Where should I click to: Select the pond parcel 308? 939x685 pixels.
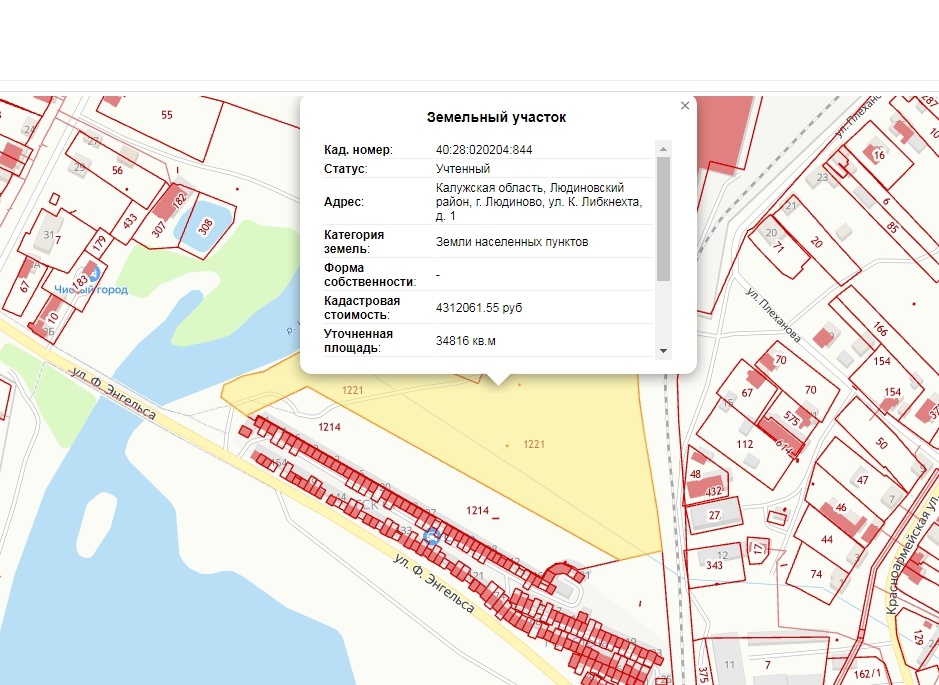point(205,228)
